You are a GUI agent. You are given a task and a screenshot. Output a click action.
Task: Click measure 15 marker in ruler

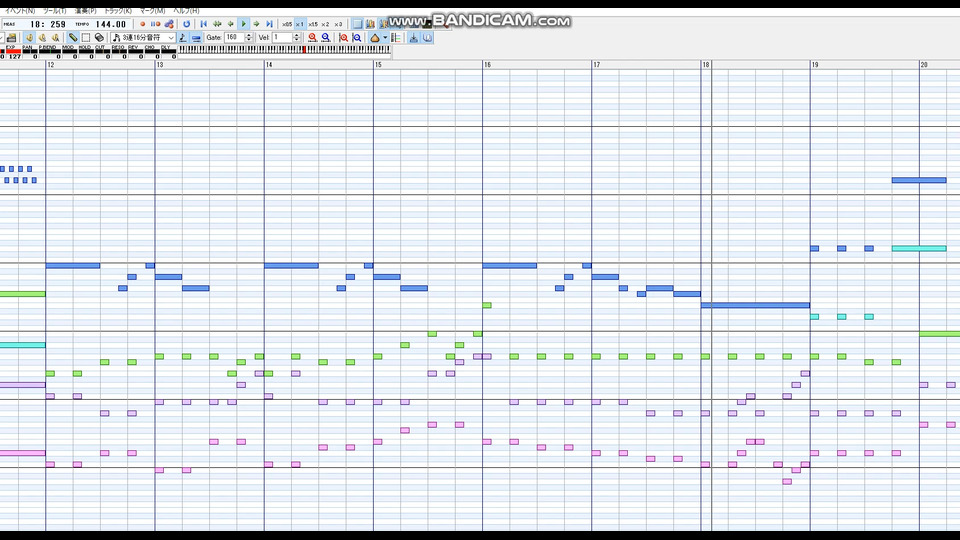(x=378, y=64)
